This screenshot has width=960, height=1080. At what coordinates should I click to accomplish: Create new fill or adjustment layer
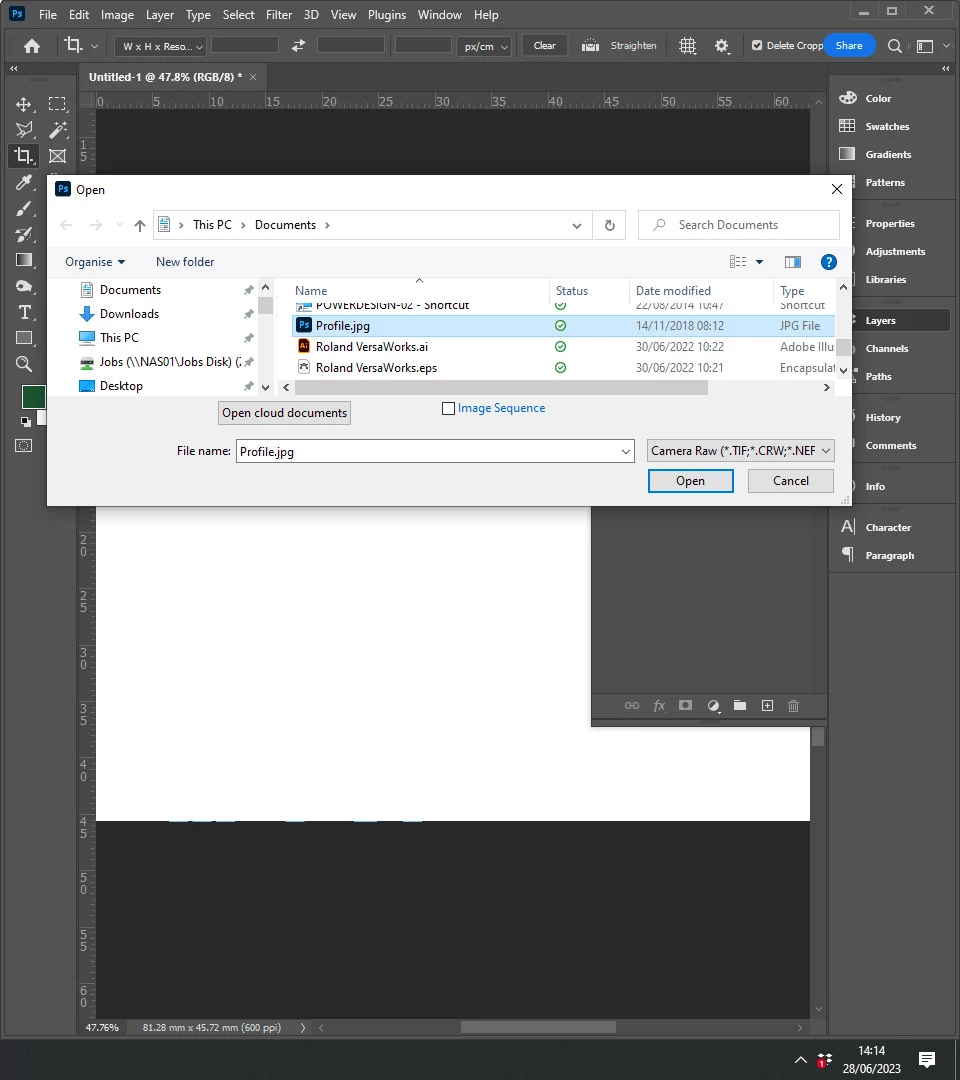pos(713,705)
